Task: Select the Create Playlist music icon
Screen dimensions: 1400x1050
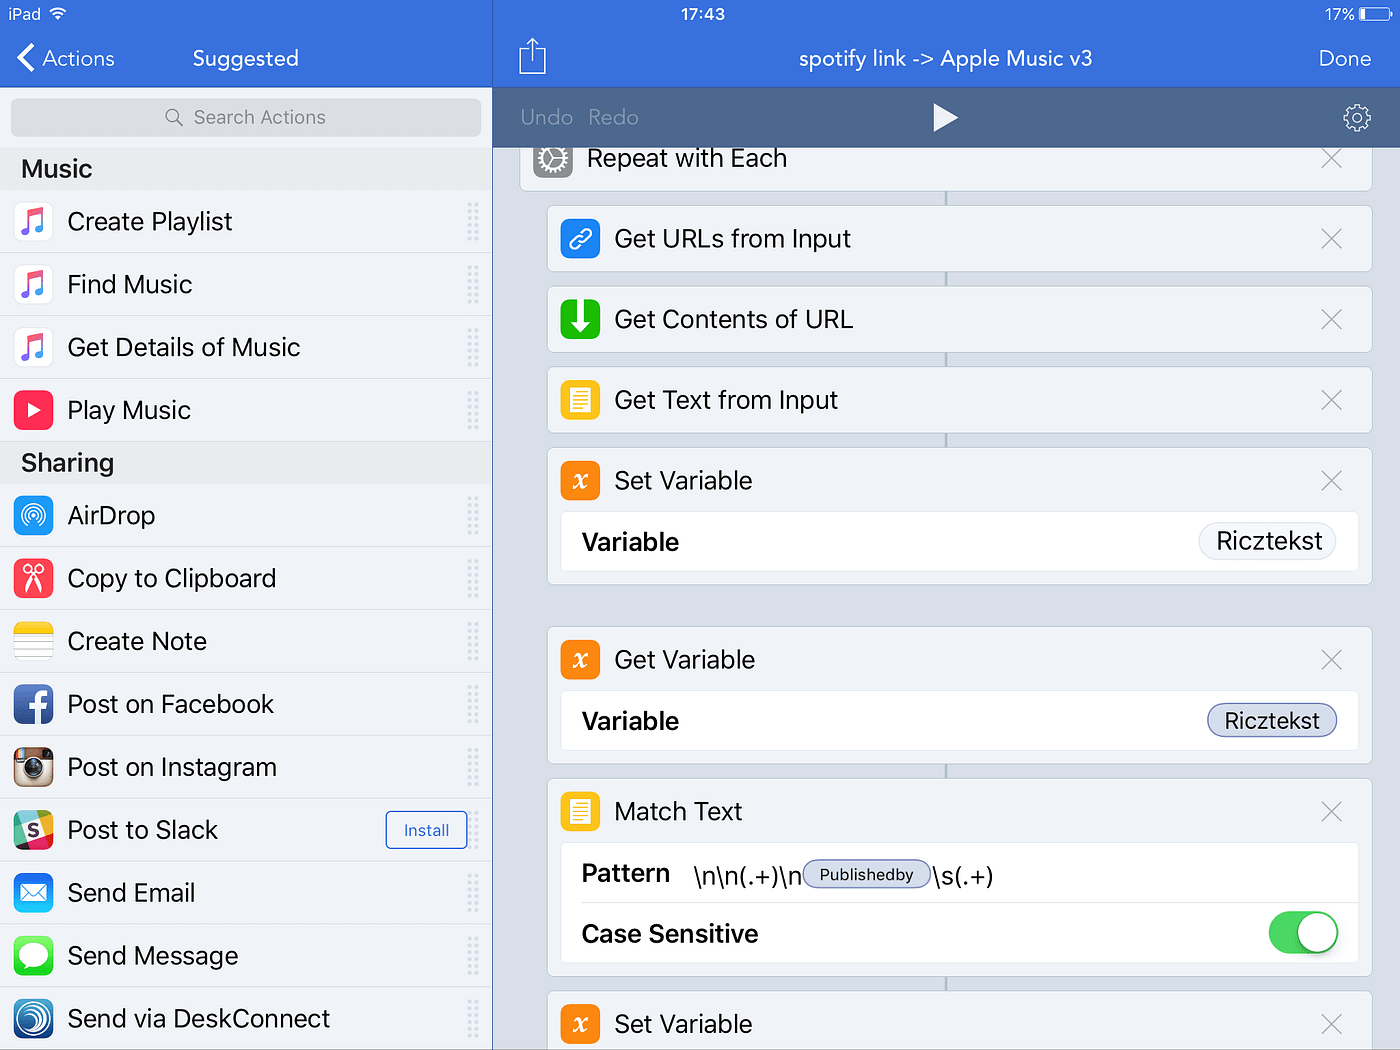Action: (x=33, y=221)
